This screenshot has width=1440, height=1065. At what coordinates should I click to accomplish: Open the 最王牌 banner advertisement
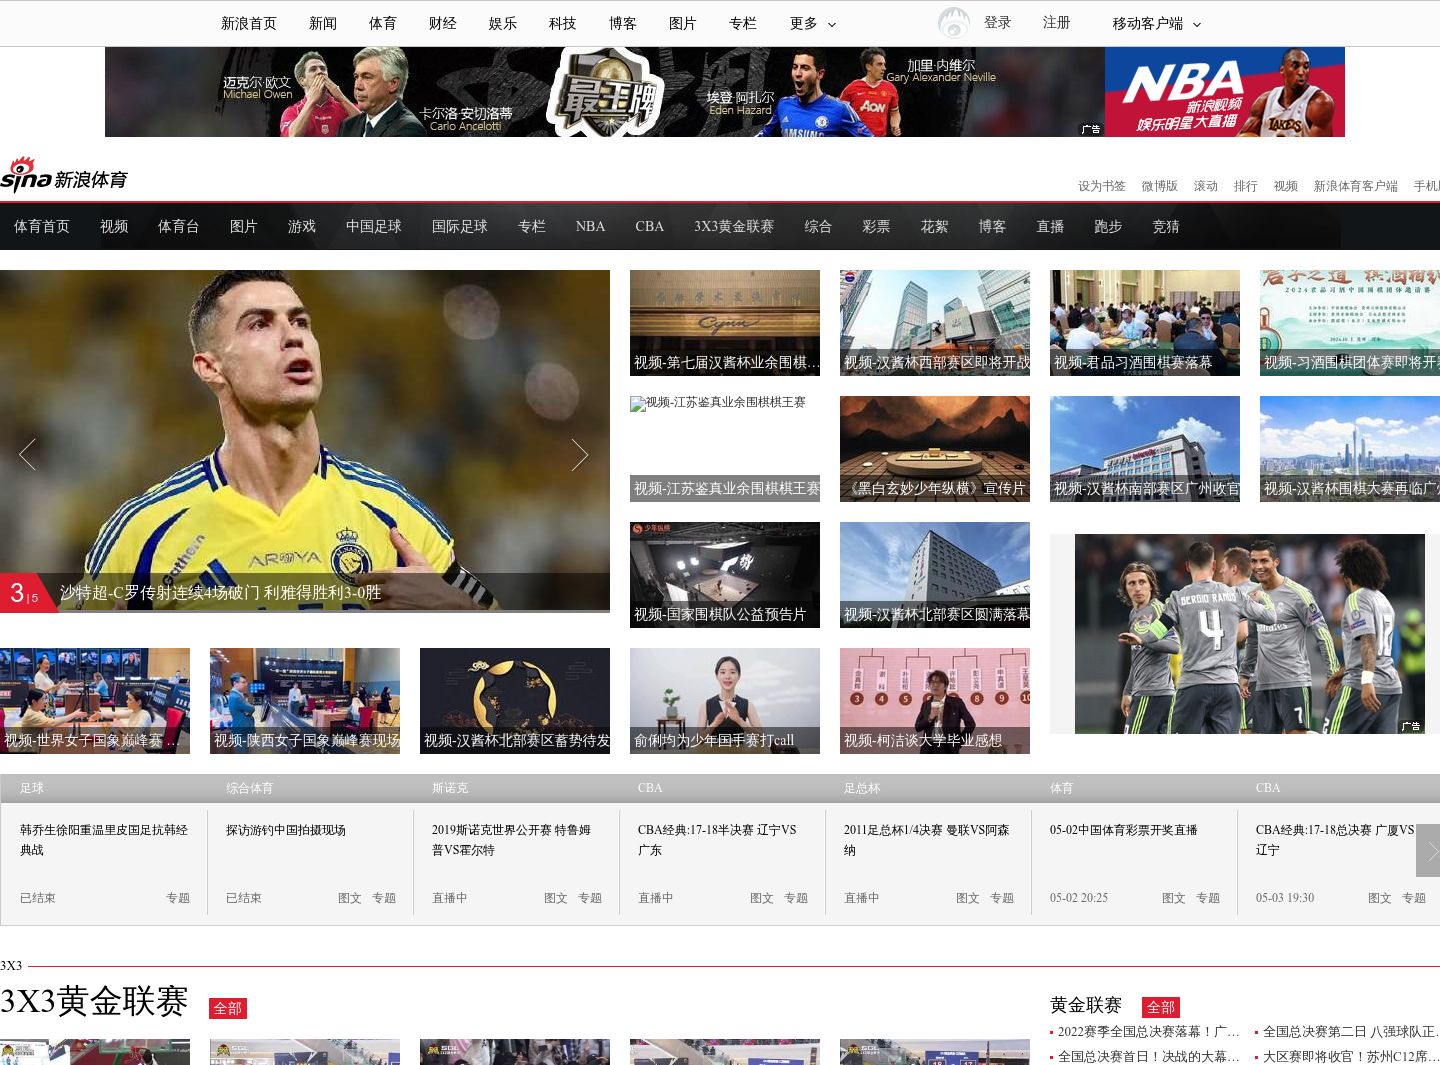pyautogui.click(x=605, y=92)
